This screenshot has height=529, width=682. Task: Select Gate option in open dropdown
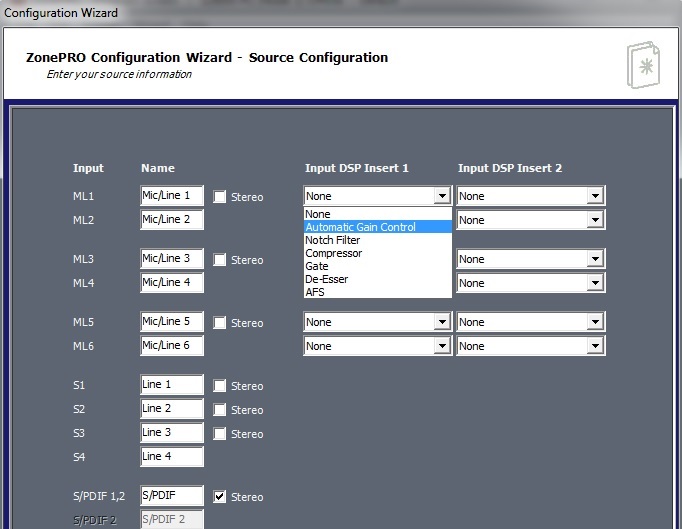tap(317, 266)
